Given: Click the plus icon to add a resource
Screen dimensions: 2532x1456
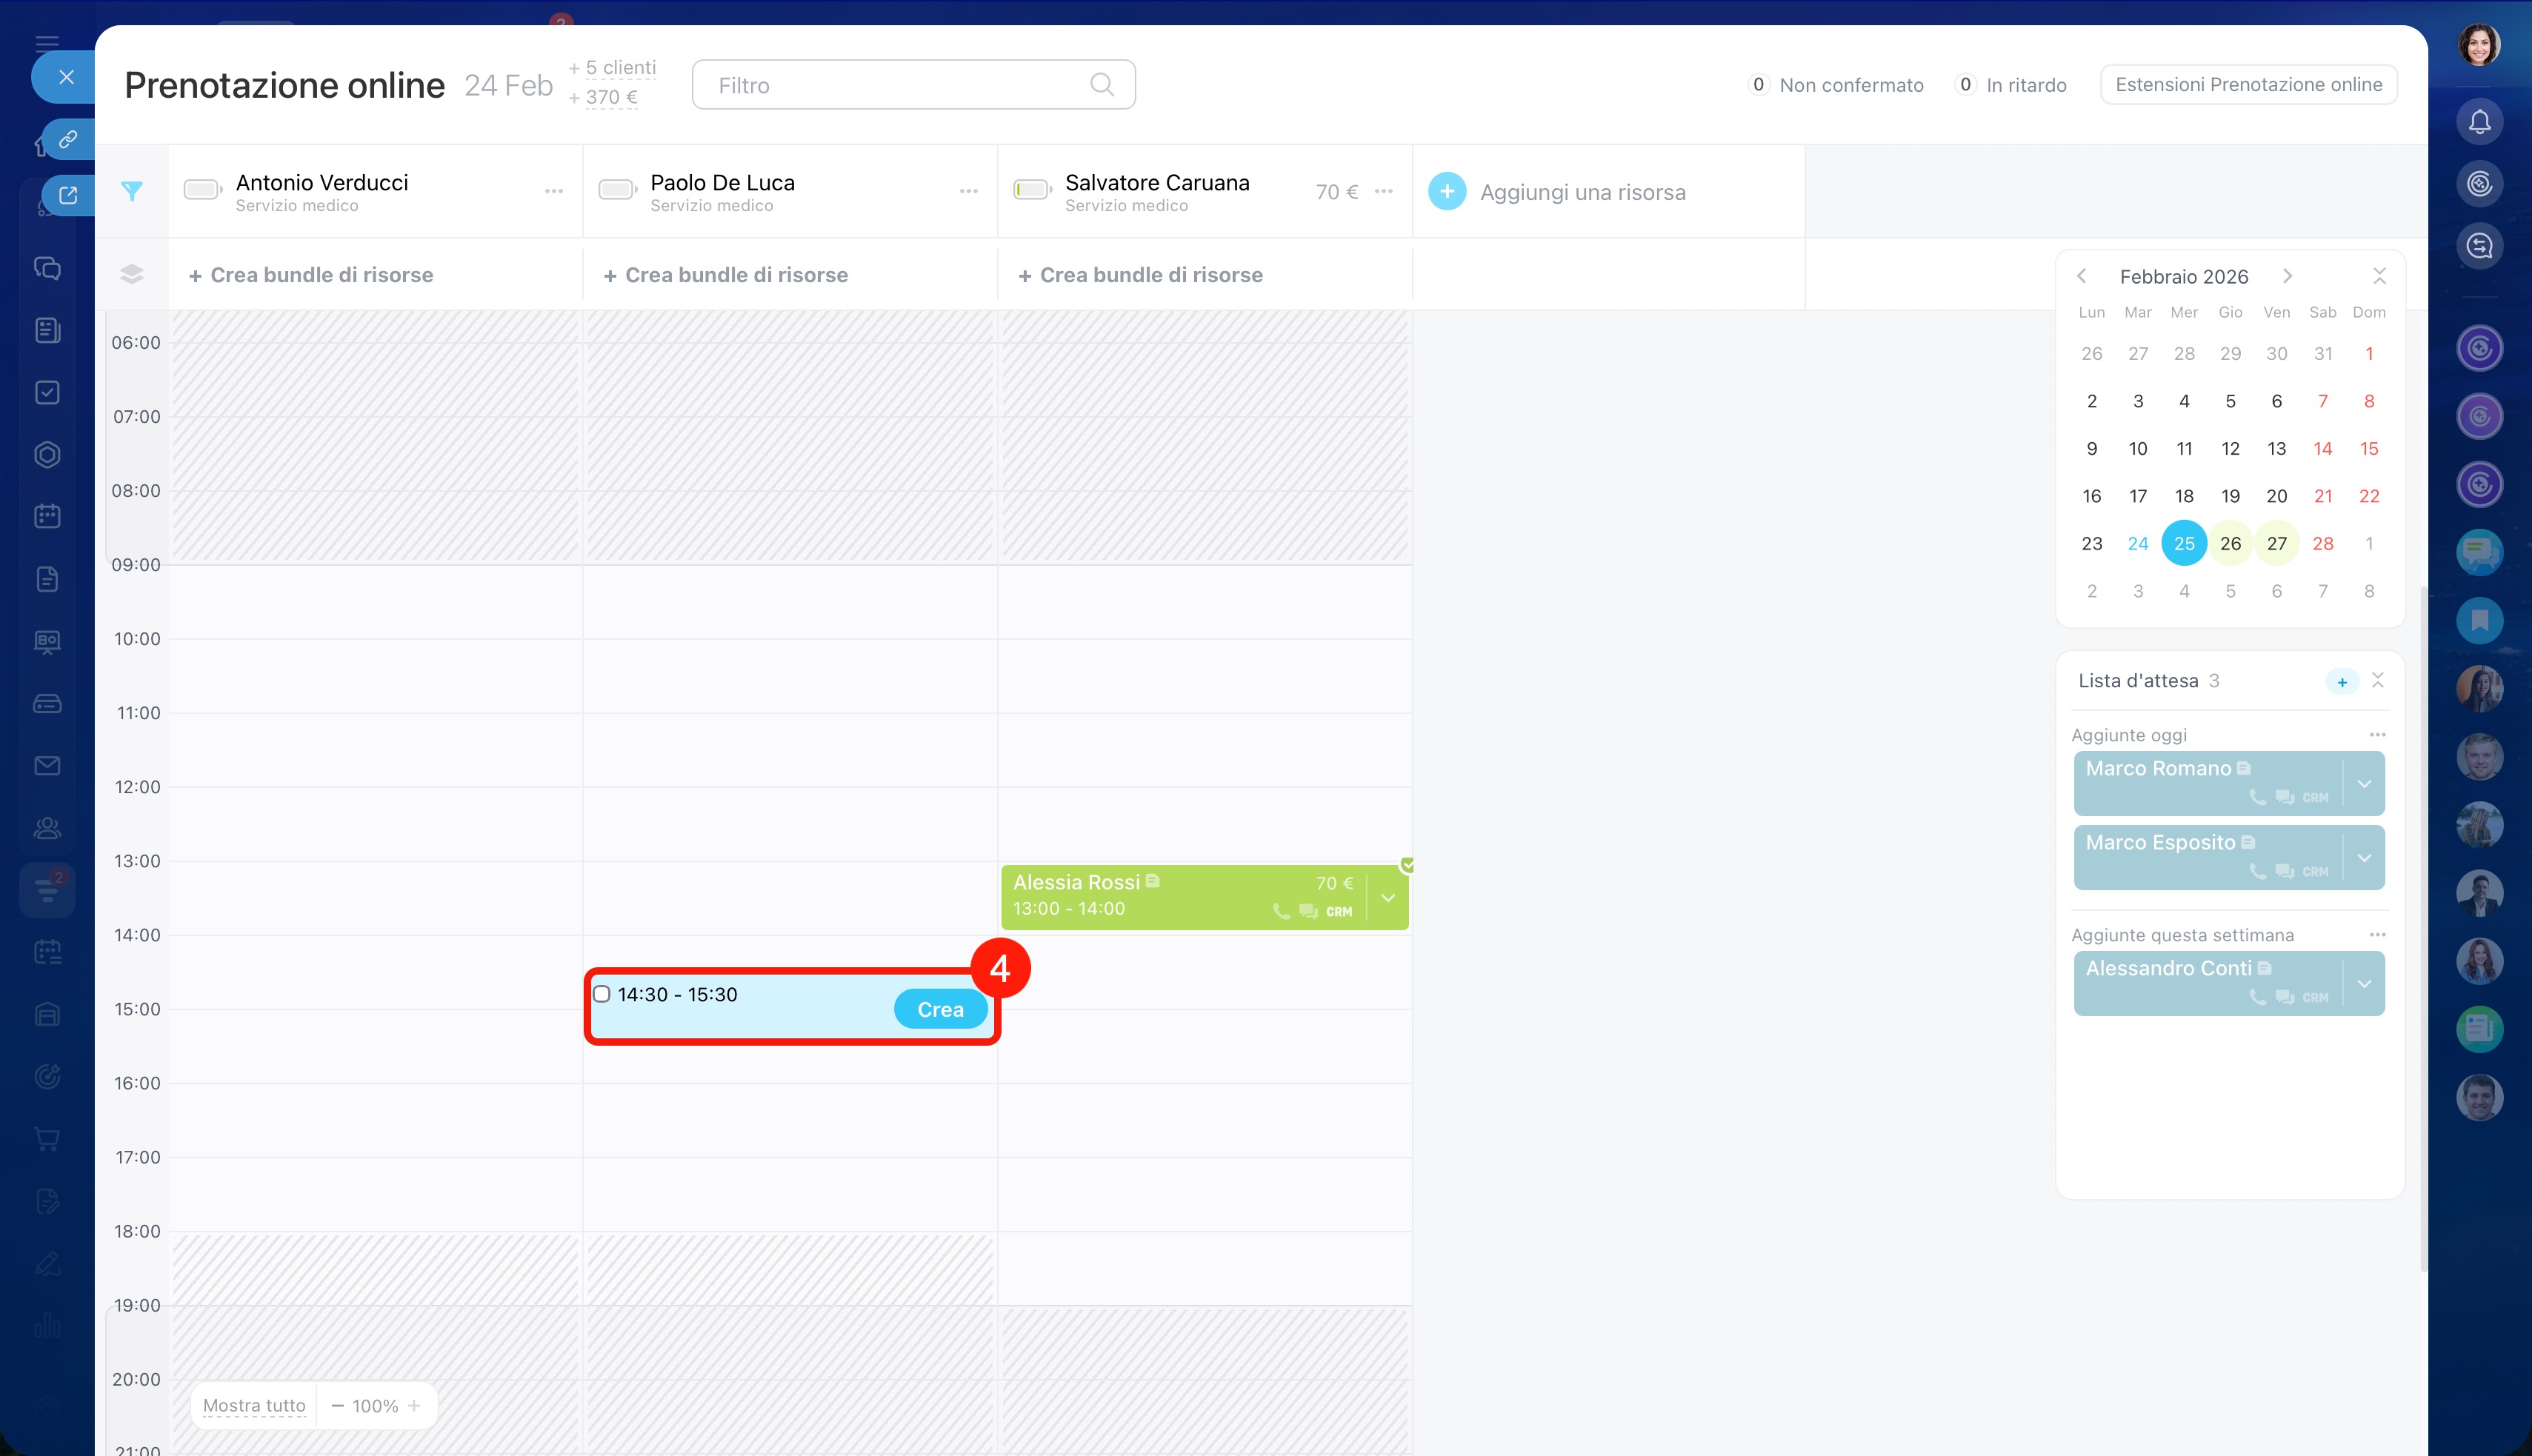Looking at the screenshot, I should tap(1446, 191).
